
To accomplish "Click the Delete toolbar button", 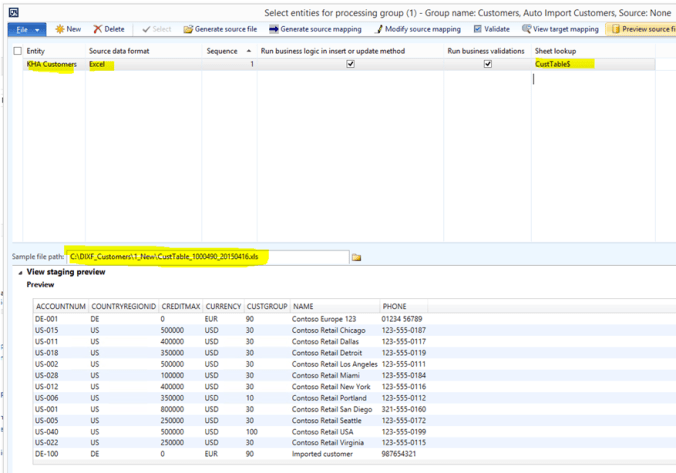I will (x=111, y=29).
